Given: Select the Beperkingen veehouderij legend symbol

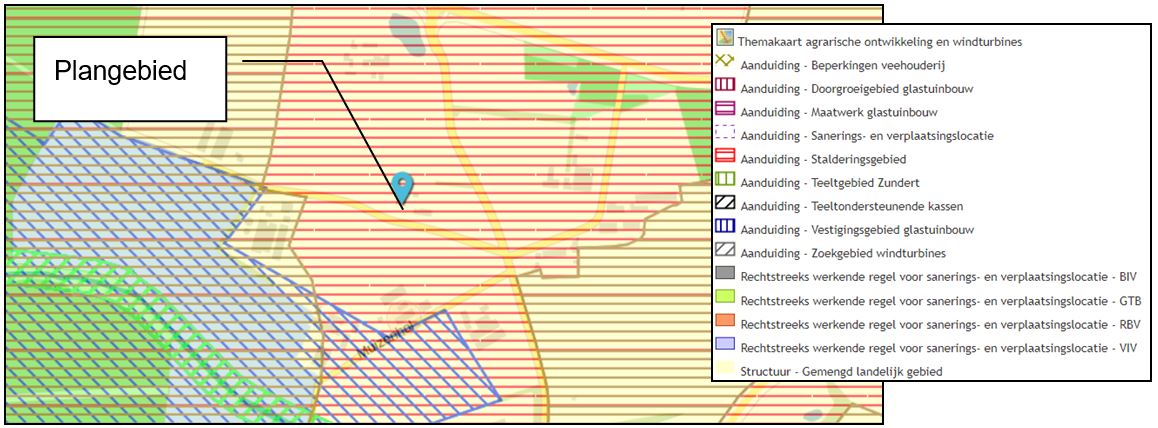Looking at the screenshot, I should (x=724, y=61).
